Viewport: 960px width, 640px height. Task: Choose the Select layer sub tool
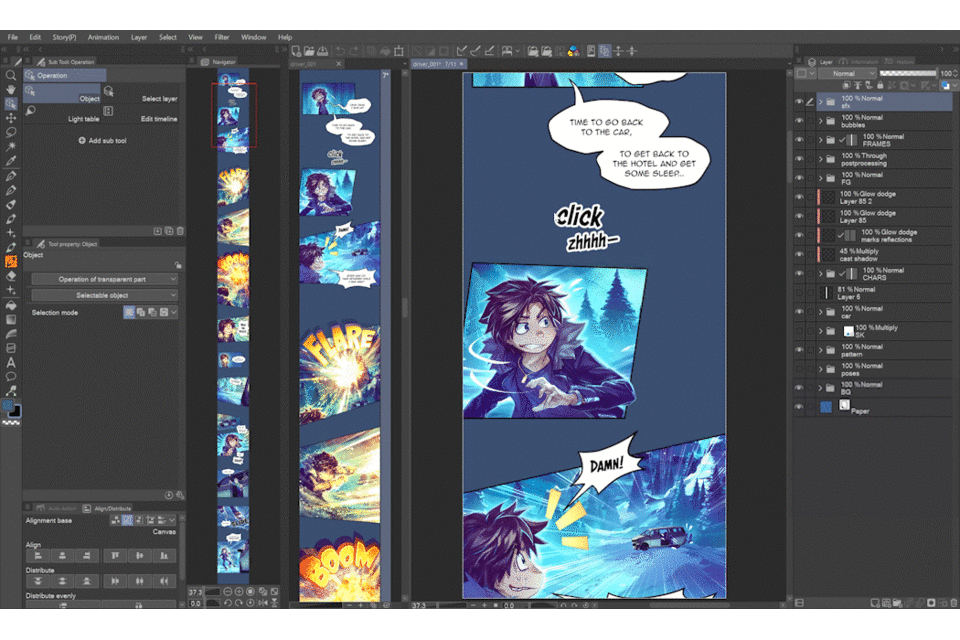[142, 93]
